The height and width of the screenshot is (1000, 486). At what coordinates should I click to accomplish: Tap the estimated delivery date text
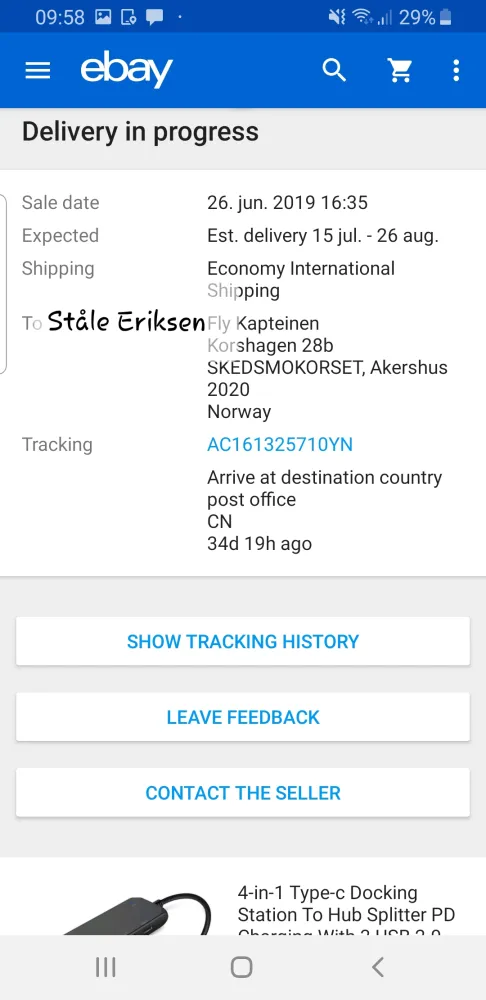click(323, 236)
